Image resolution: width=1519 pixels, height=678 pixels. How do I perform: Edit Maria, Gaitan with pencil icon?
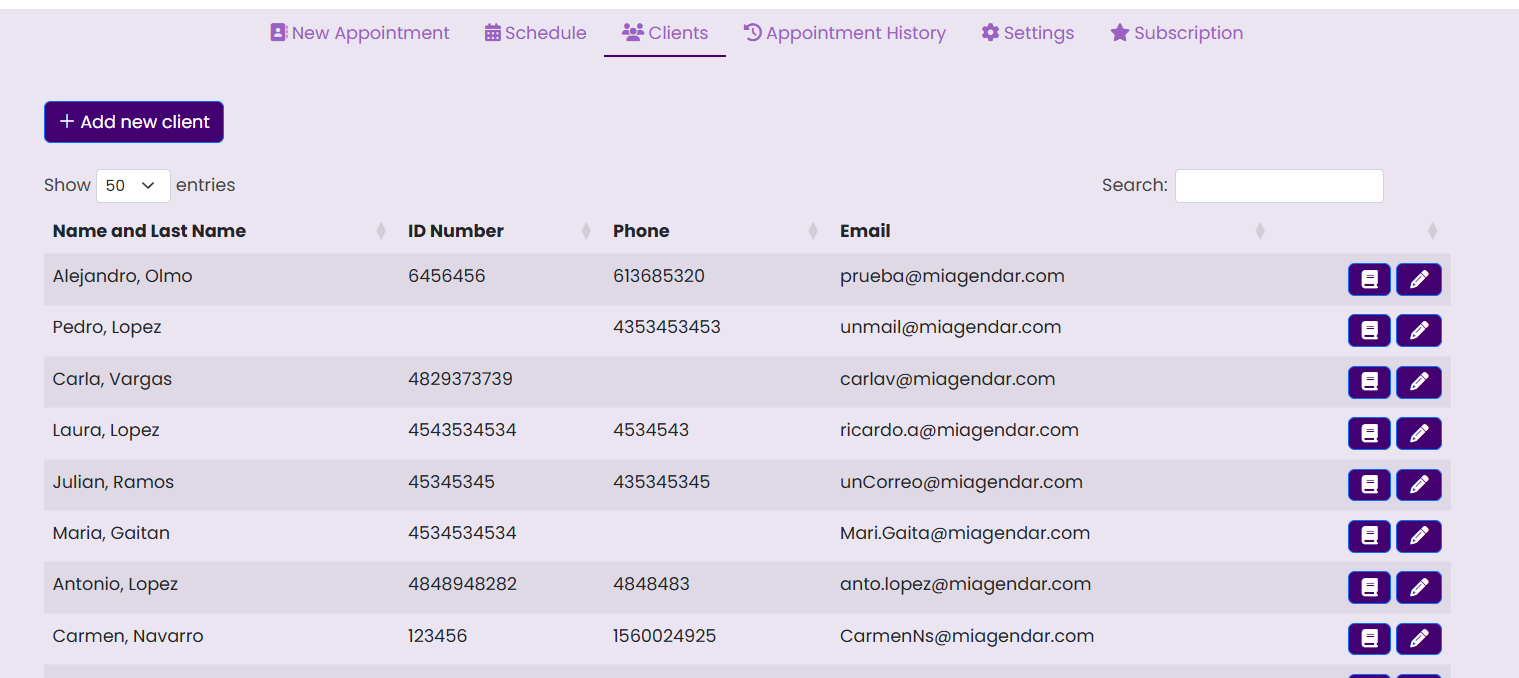[x=1419, y=537]
